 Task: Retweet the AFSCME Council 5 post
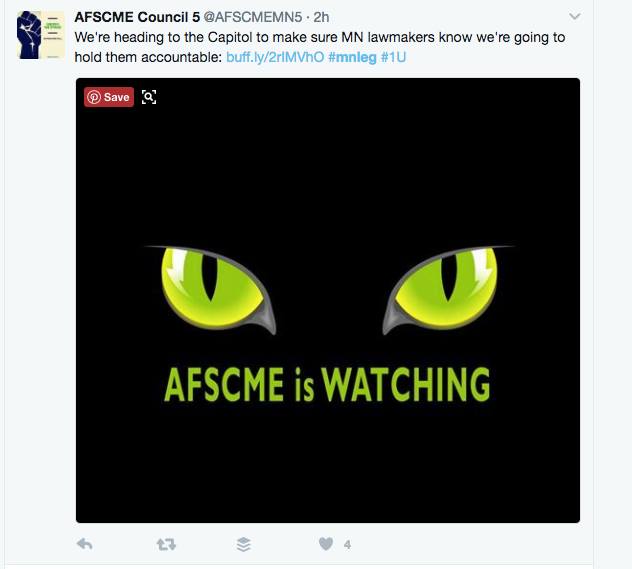pyautogui.click(x=166, y=545)
